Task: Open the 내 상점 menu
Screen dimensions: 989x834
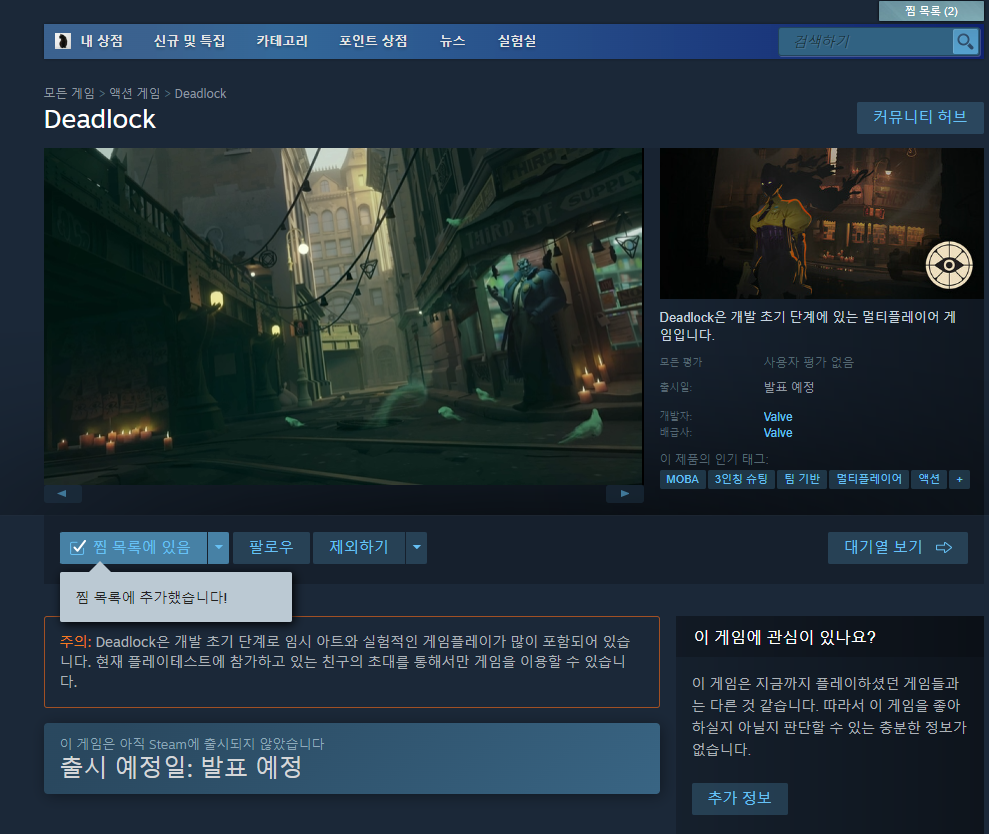Action: pos(102,41)
